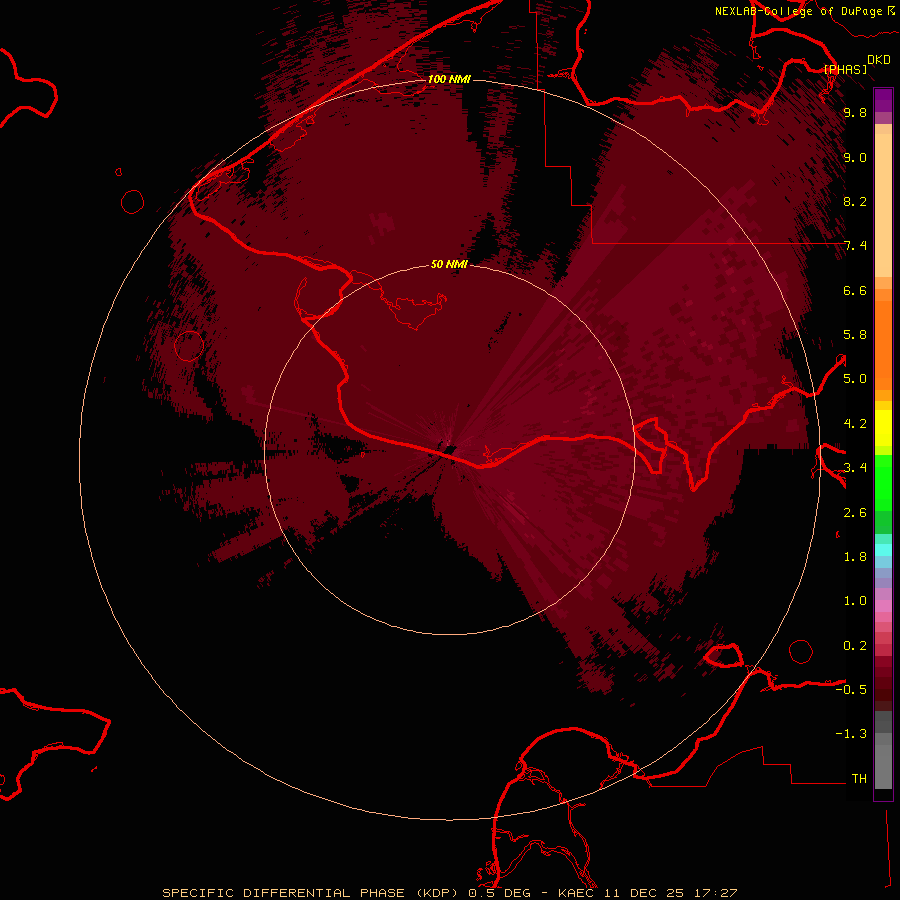Click the 9.8 value on the color scale
Screen dimensions: 900x900
click(855, 112)
